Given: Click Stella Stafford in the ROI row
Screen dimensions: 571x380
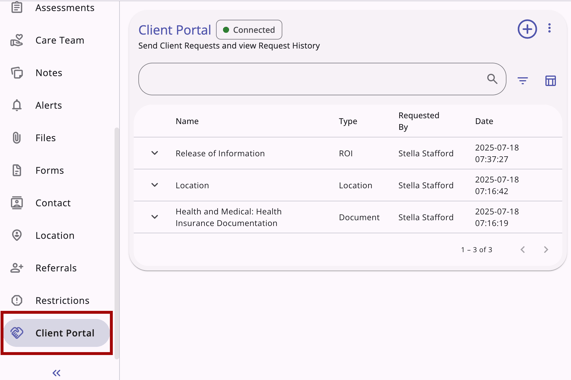Looking at the screenshot, I should point(426,153).
